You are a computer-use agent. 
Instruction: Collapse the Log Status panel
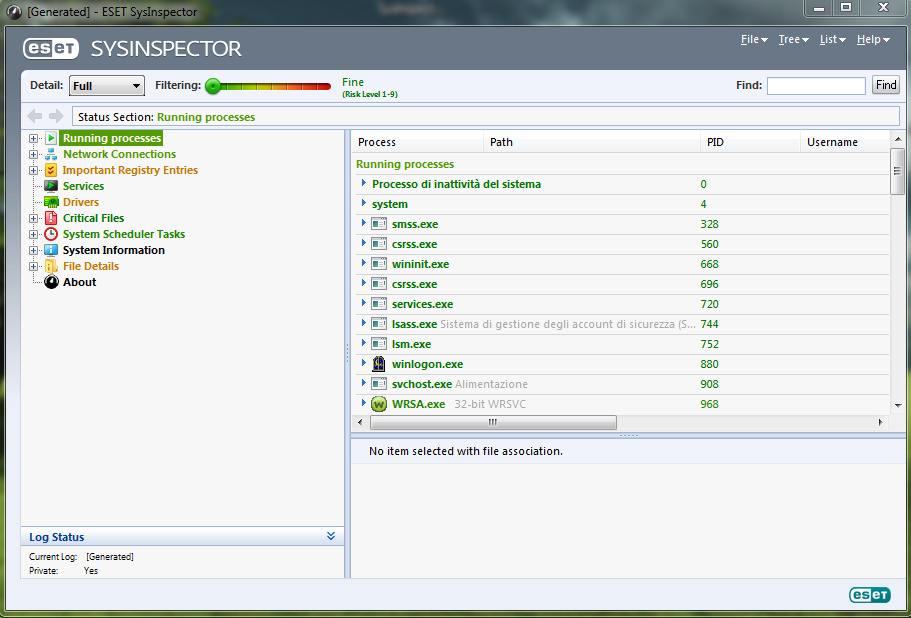point(331,536)
